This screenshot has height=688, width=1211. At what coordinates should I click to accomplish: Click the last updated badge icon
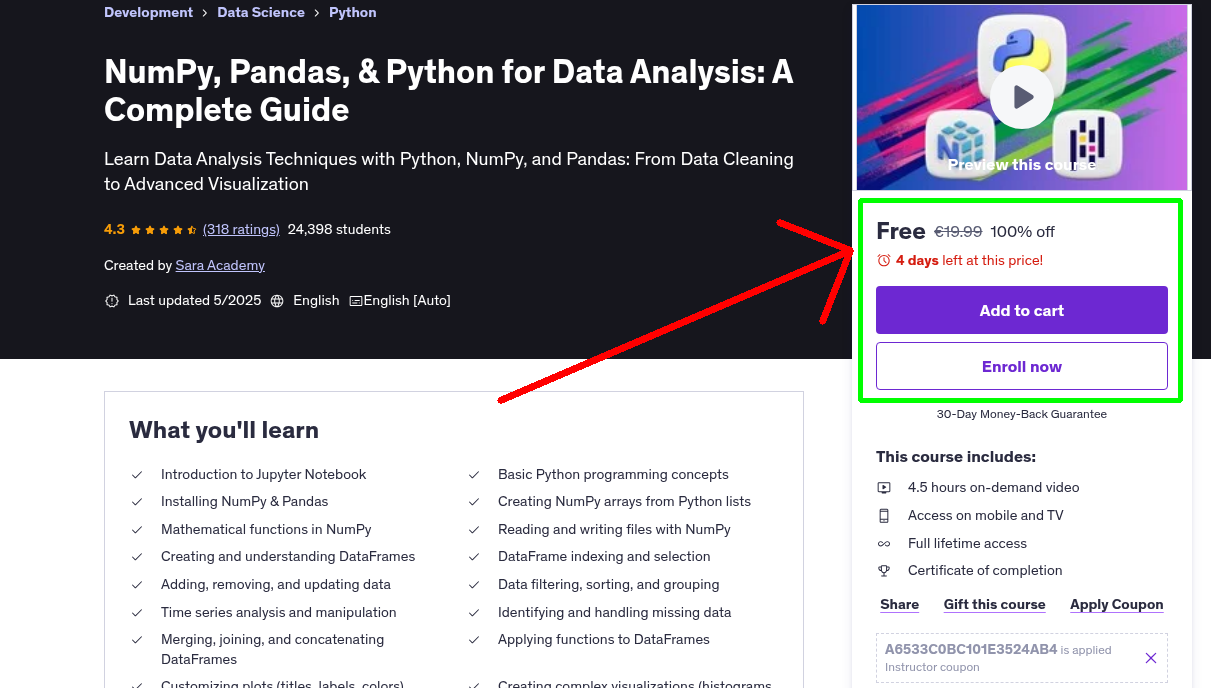pos(112,300)
